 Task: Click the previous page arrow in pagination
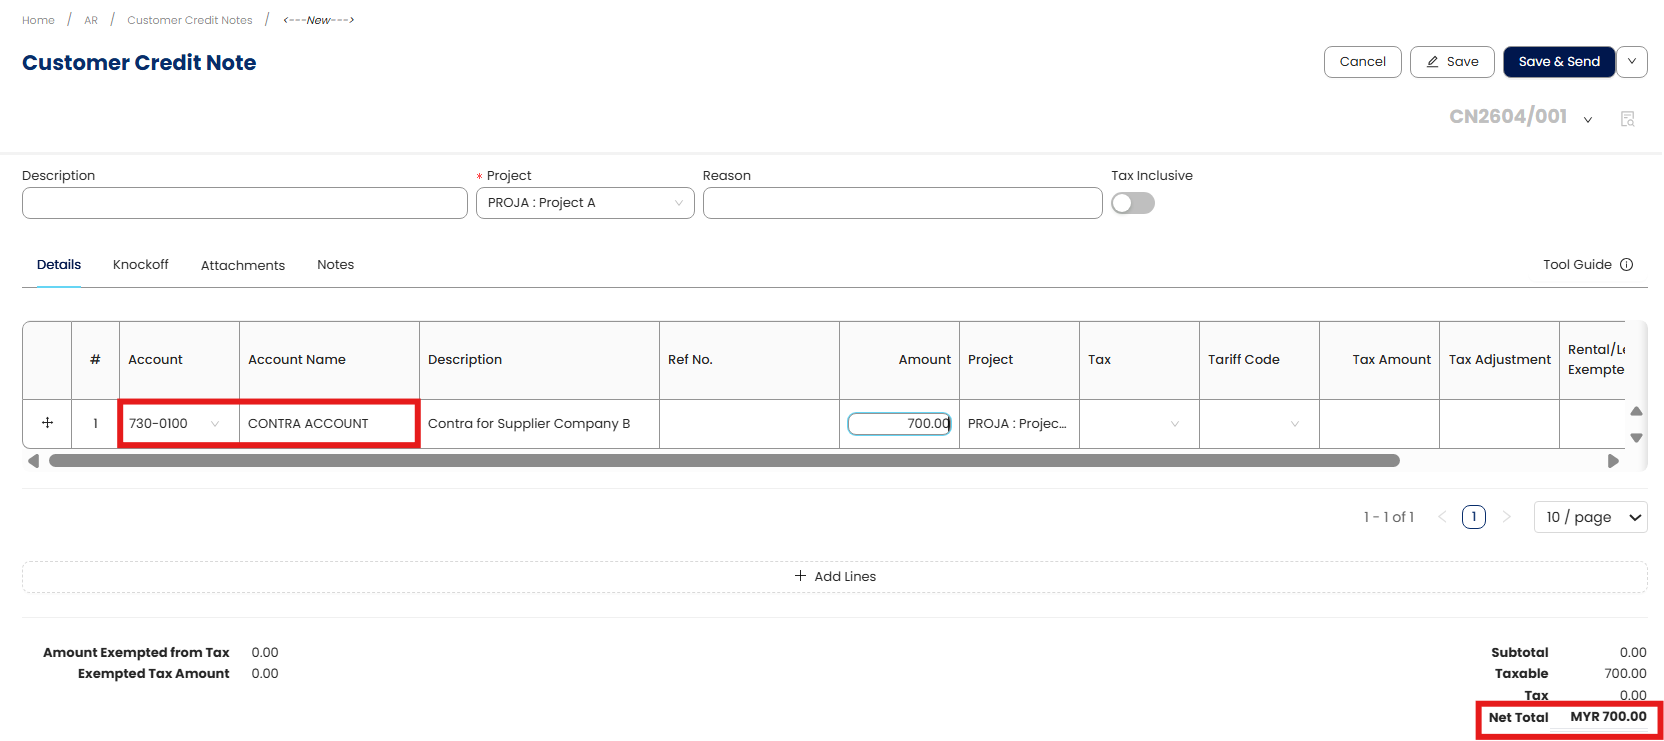[1442, 517]
